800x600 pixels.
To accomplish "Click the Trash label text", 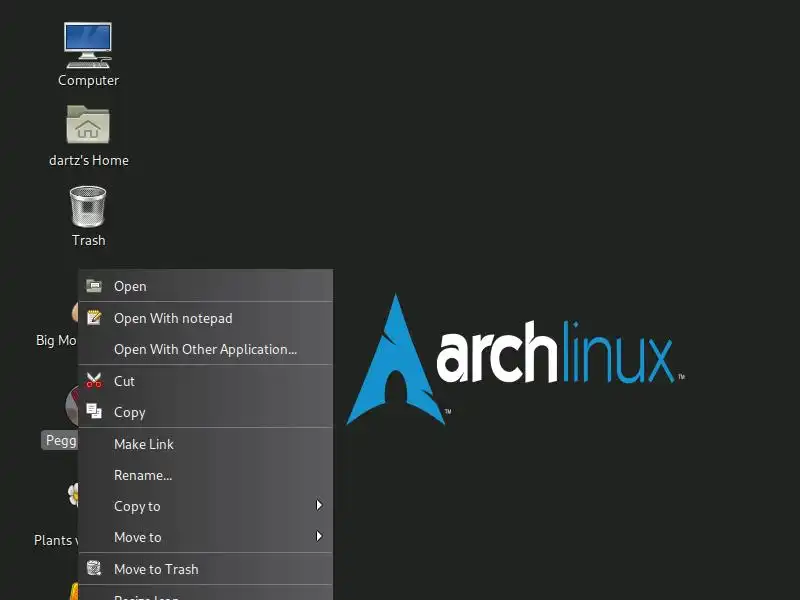I will pyautogui.click(x=89, y=240).
